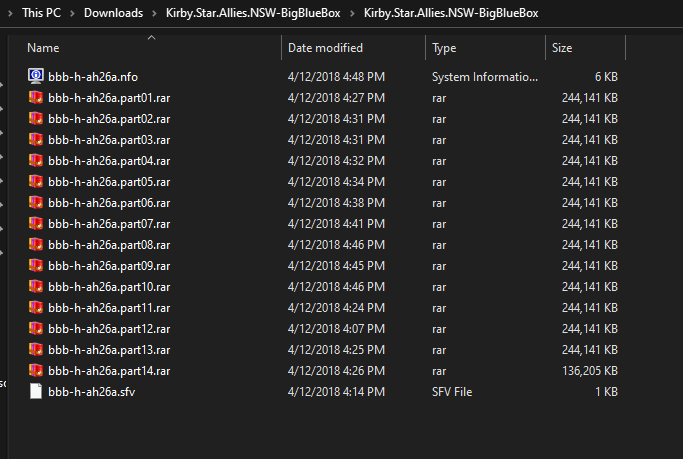Select file name bbb-h-ah26a.part14.rar

[109, 371]
